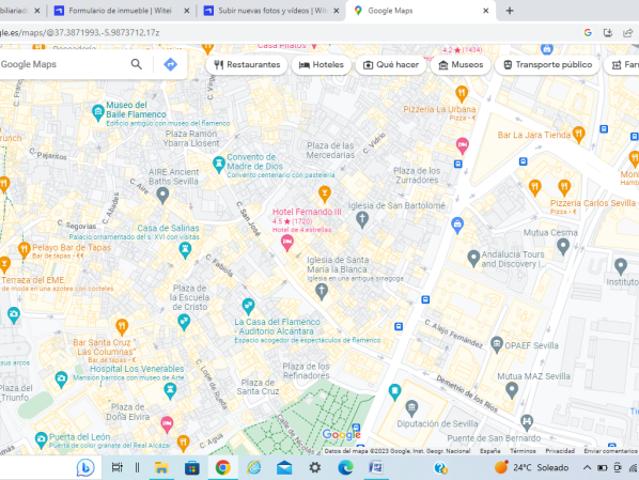Expand hidden system tray icons chevron
Viewport: 639px width, 480px height.
pyautogui.click(x=587, y=467)
